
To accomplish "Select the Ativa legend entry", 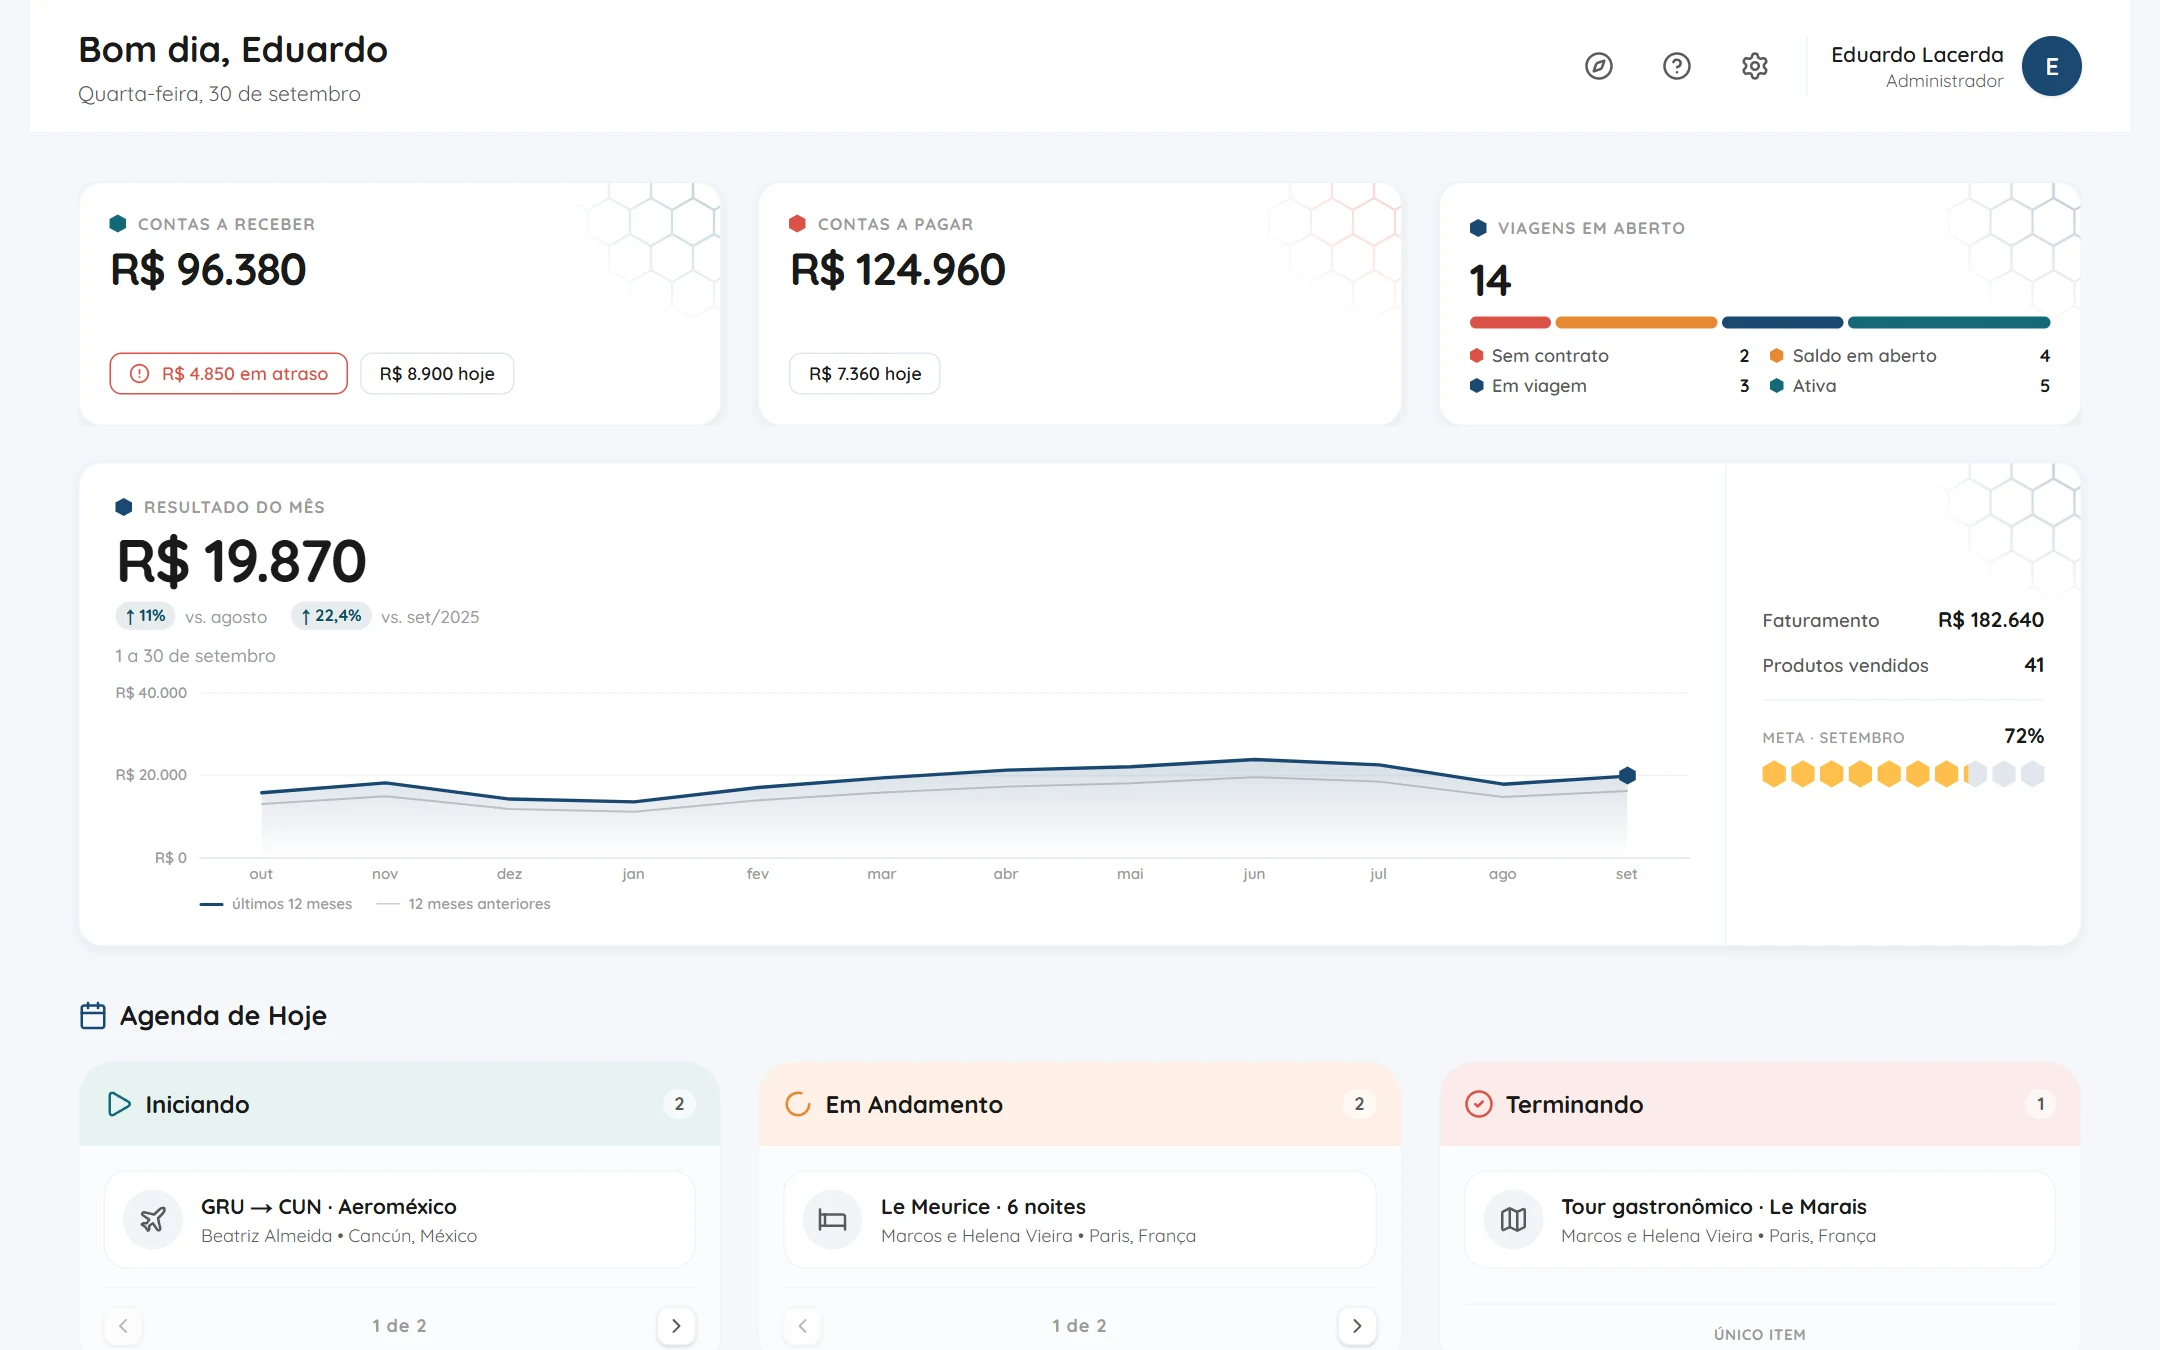I will (1910, 386).
